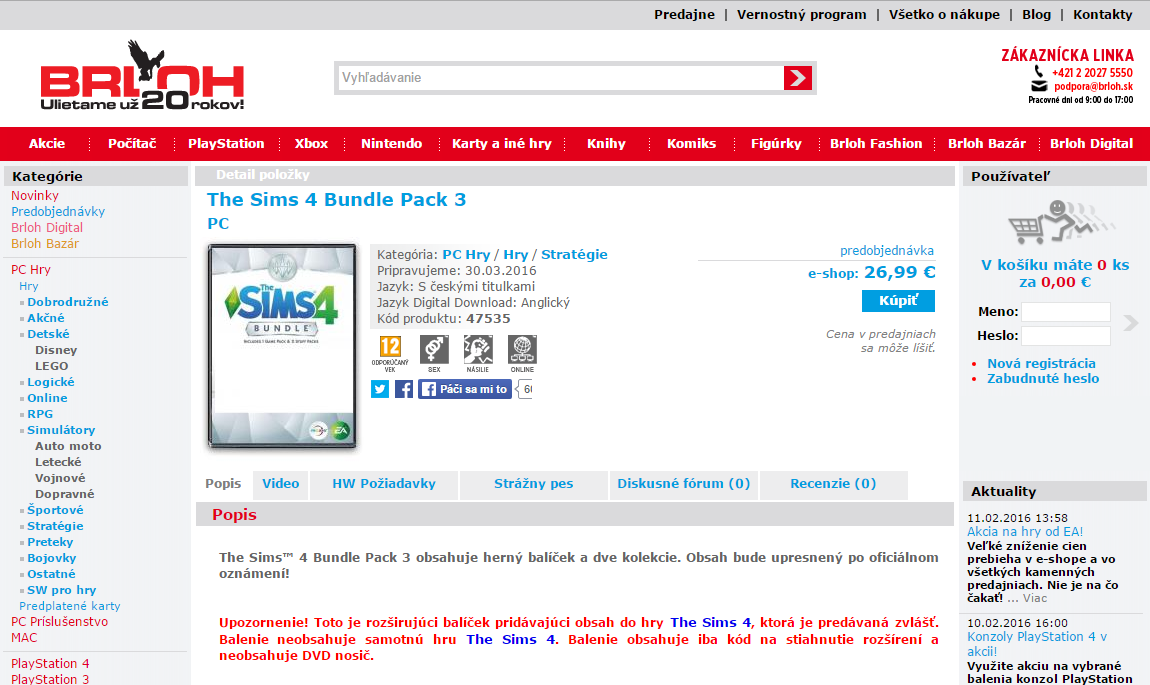Viewport: 1150px width, 685px height.
Task: Open Nintendo in the red menu
Action: point(391,143)
